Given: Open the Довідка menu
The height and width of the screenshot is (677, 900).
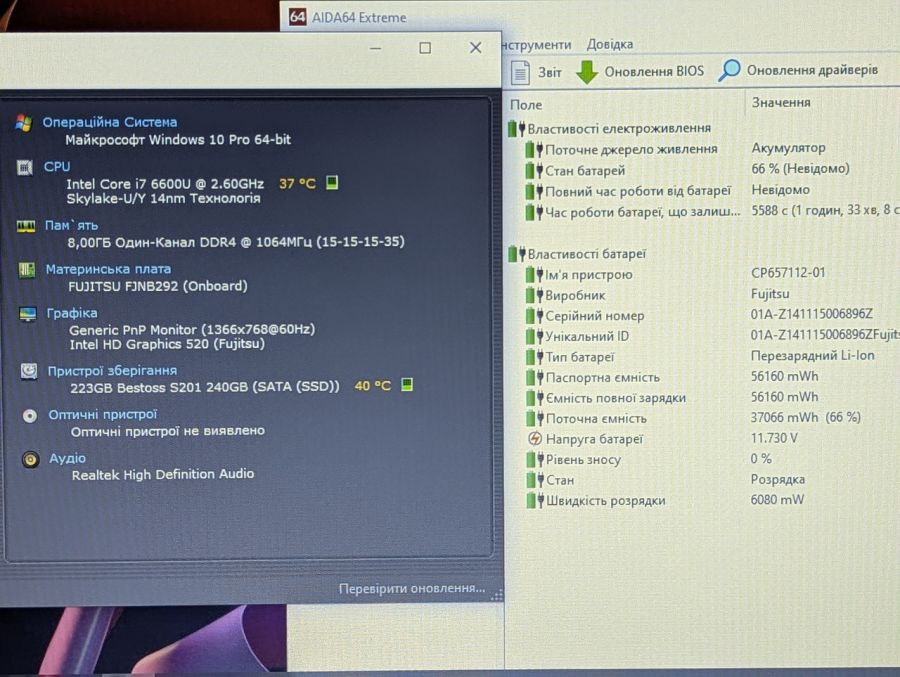Looking at the screenshot, I should 610,44.
